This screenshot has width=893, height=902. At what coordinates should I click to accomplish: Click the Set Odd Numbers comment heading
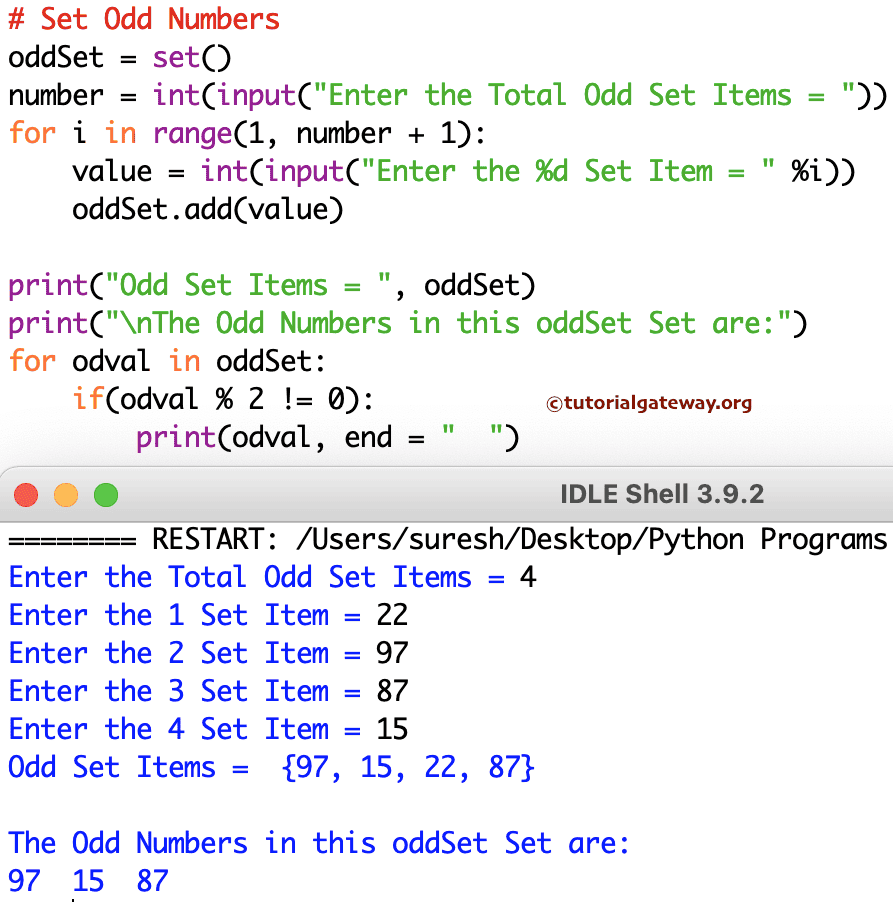point(144,19)
